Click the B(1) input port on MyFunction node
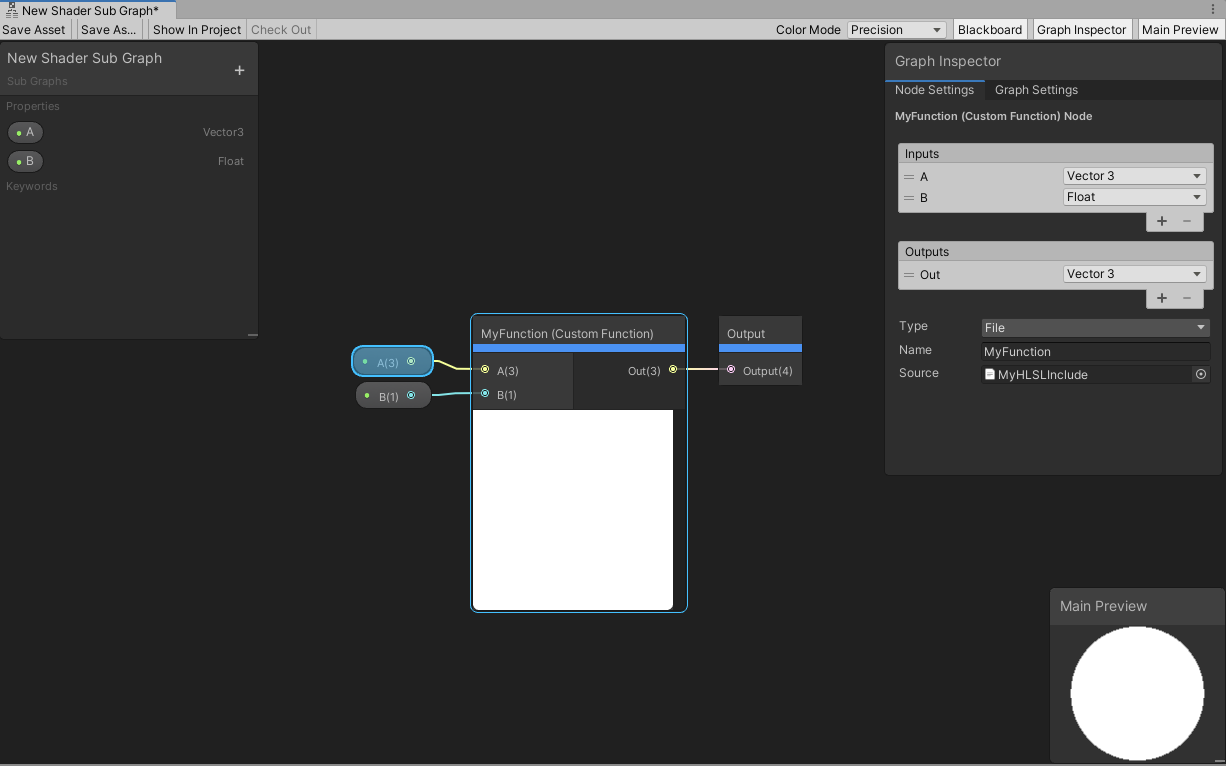Viewport: 1226px width, 766px height. click(x=485, y=394)
